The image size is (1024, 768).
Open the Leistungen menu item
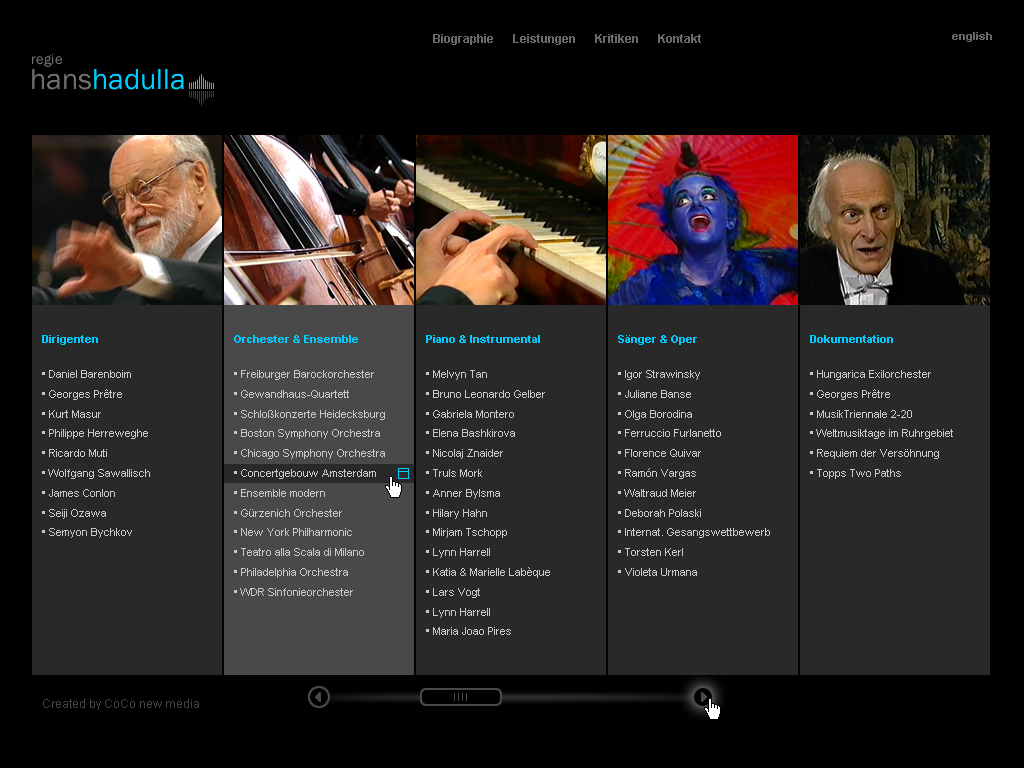pyautogui.click(x=543, y=39)
